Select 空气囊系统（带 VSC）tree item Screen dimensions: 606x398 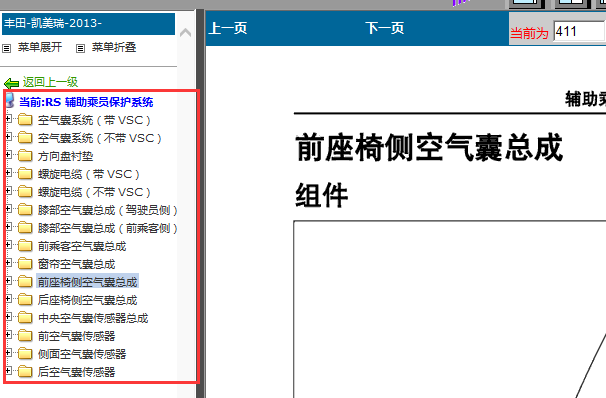tap(94, 120)
